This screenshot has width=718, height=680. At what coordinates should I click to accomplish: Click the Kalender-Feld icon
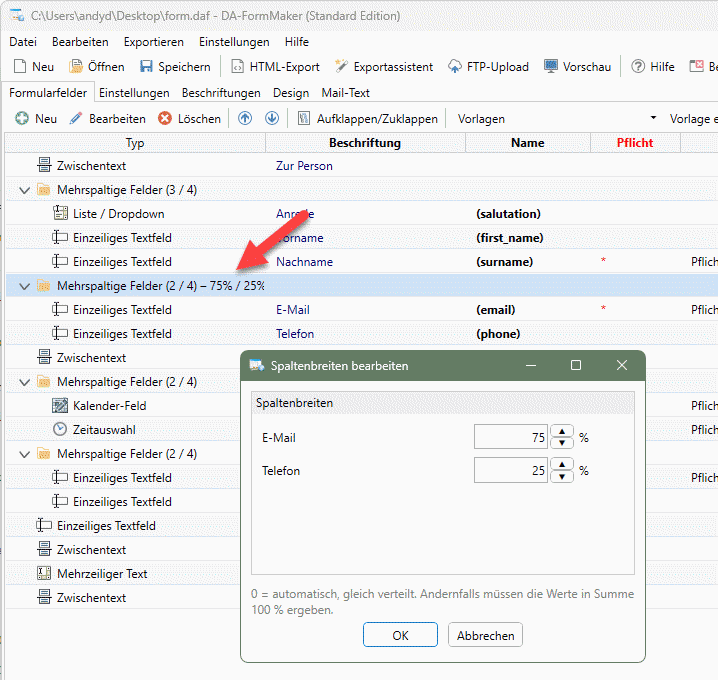[x=60, y=405]
